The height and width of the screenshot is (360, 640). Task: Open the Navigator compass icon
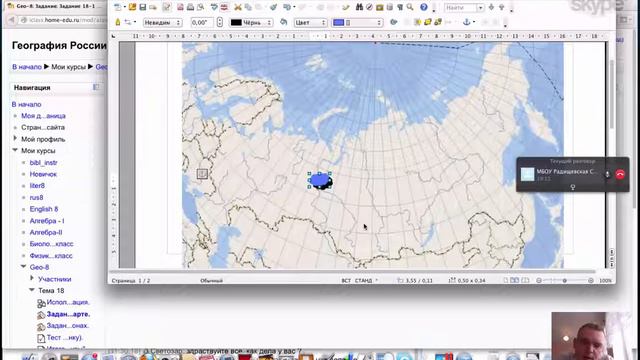369,7
